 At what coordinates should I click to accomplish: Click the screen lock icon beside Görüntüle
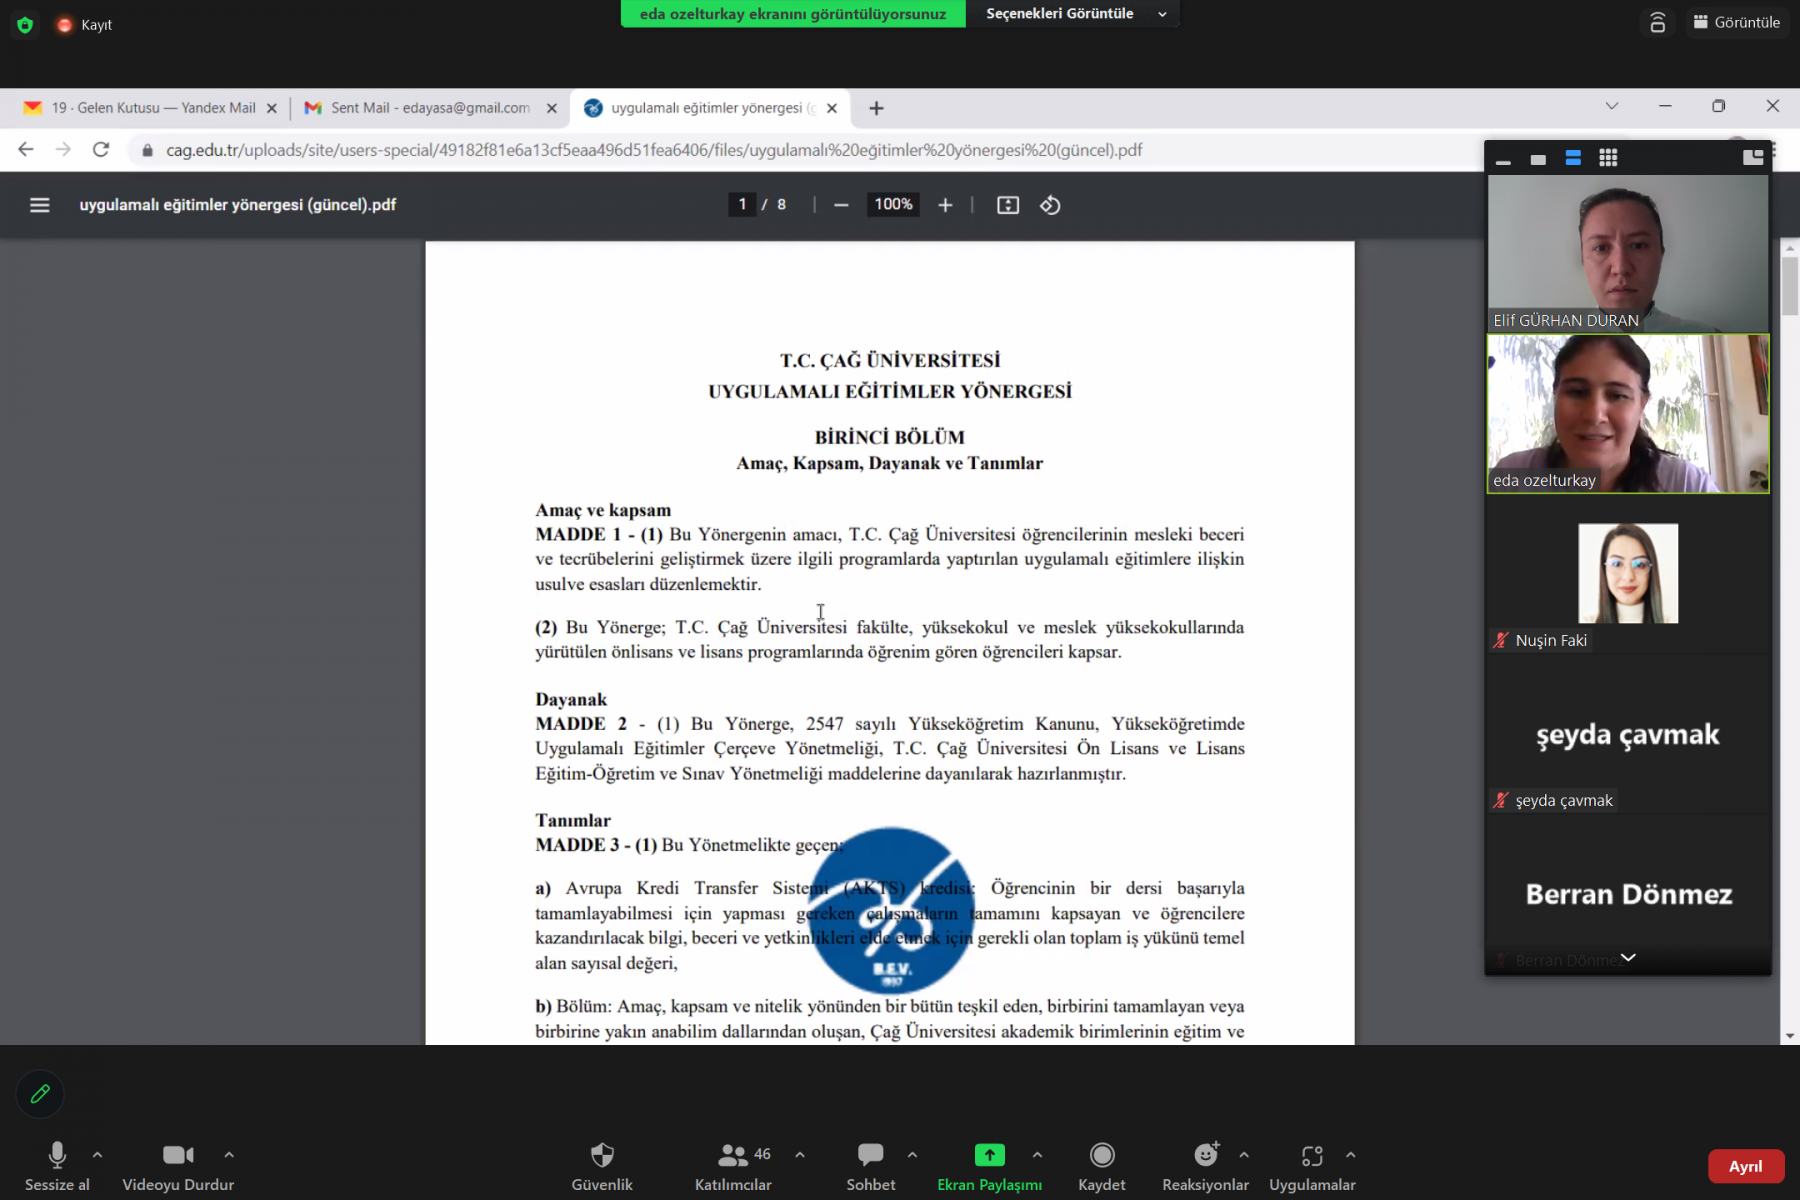coord(1657,22)
